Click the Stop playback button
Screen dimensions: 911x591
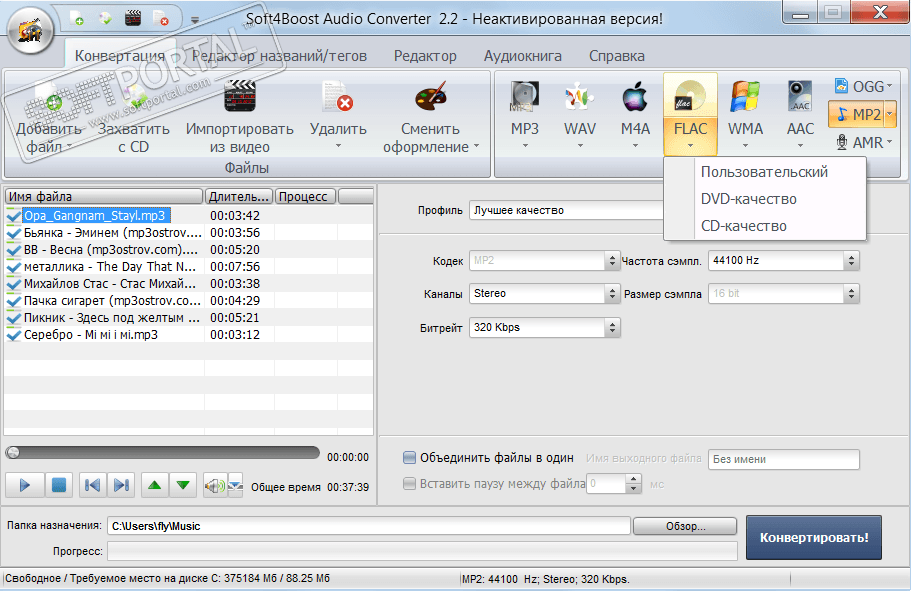(59, 485)
